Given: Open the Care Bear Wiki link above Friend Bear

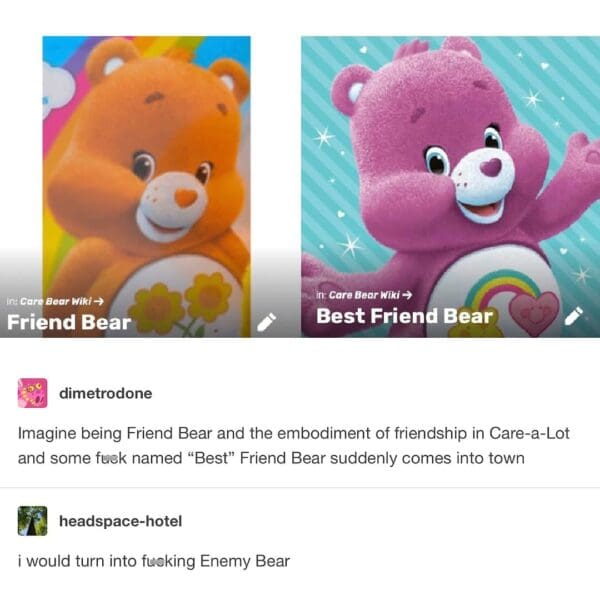Looking at the screenshot, I should (56, 302).
